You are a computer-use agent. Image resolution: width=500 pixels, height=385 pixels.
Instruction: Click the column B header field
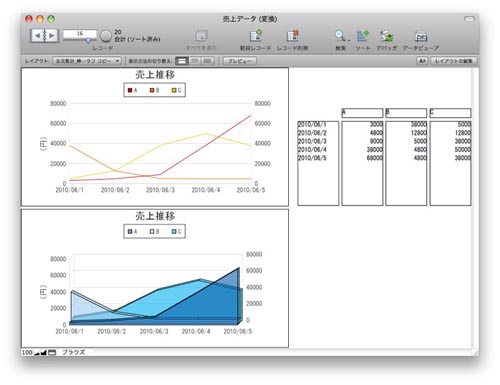pos(406,113)
